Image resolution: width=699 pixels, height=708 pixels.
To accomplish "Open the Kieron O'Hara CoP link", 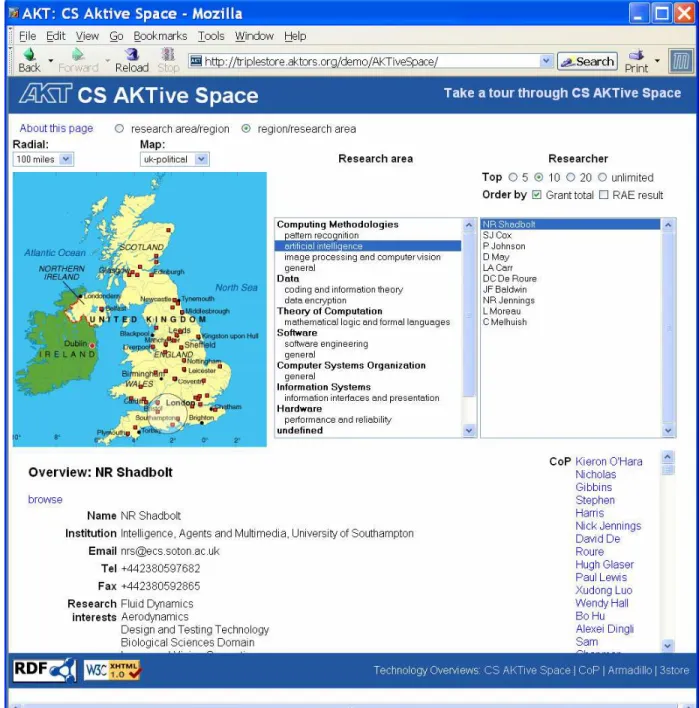I will click(608, 461).
